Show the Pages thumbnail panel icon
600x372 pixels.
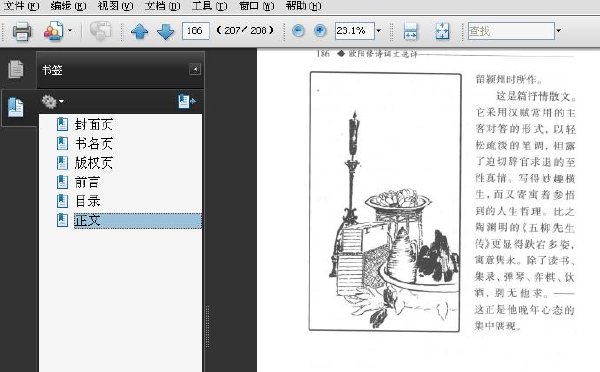16,69
